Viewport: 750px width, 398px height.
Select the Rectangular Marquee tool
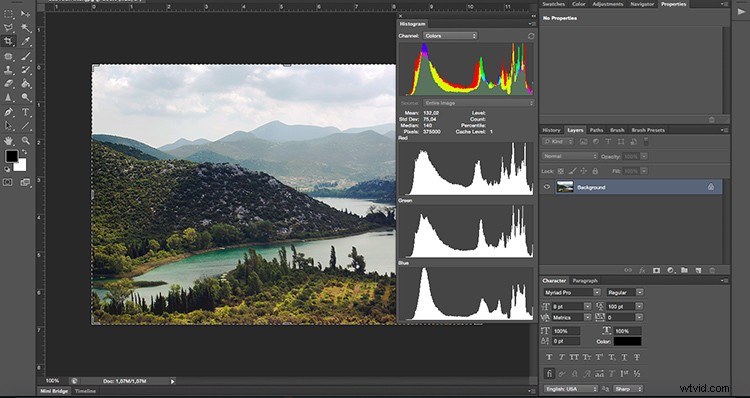9,14
